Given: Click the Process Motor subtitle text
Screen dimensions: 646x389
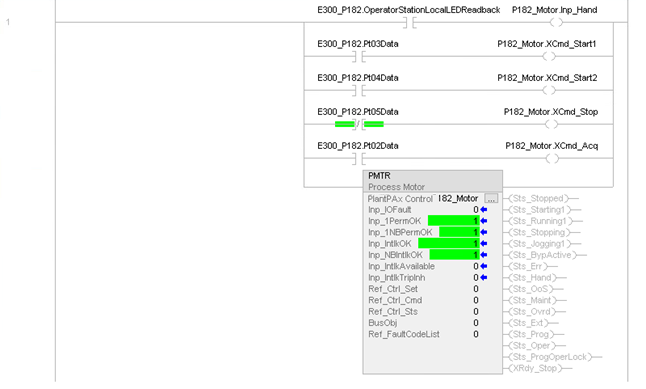Looking at the screenshot, I should pyautogui.click(x=396, y=187).
